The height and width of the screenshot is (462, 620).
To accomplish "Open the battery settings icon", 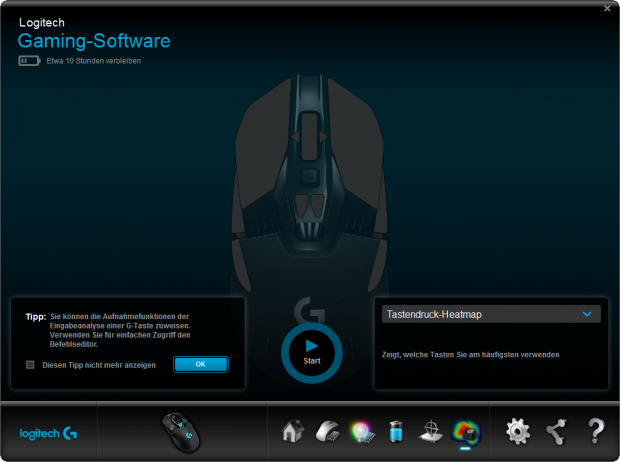I will point(396,432).
